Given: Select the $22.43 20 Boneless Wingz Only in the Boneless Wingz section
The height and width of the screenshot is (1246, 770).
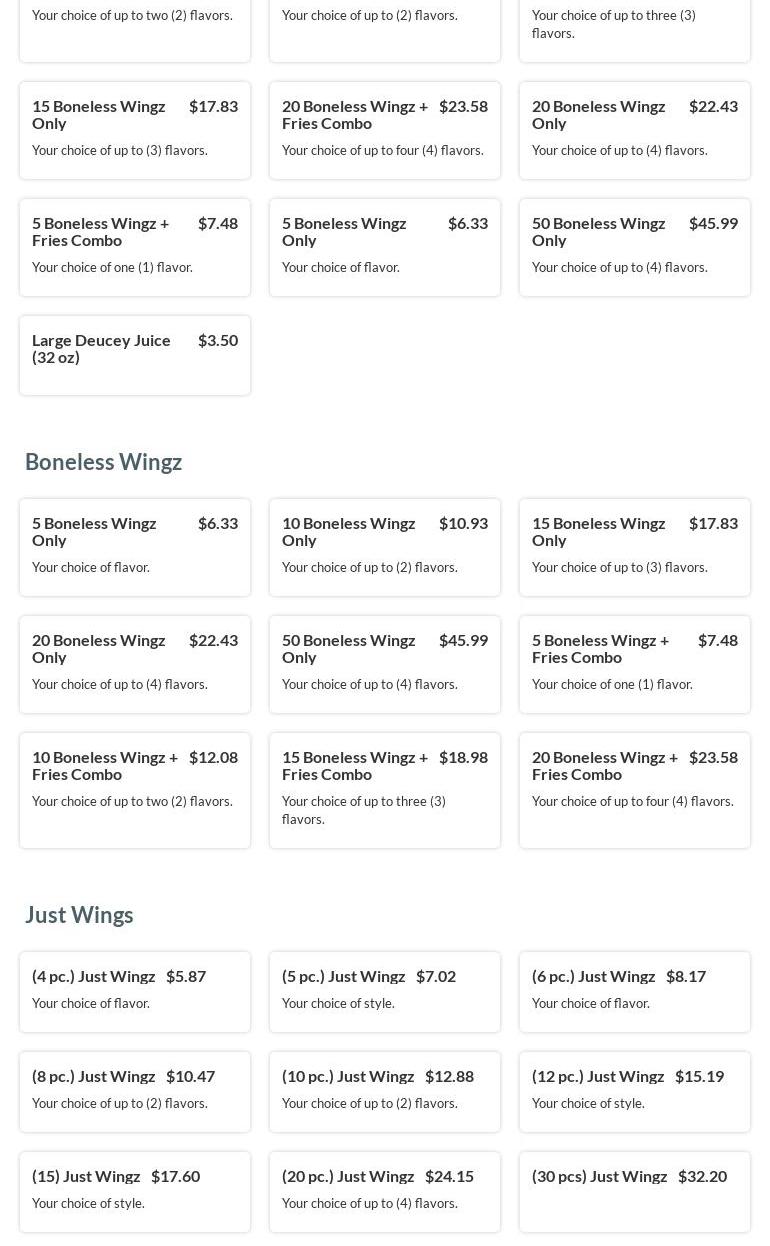Looking at the screenshot, I should click(135, 665).
